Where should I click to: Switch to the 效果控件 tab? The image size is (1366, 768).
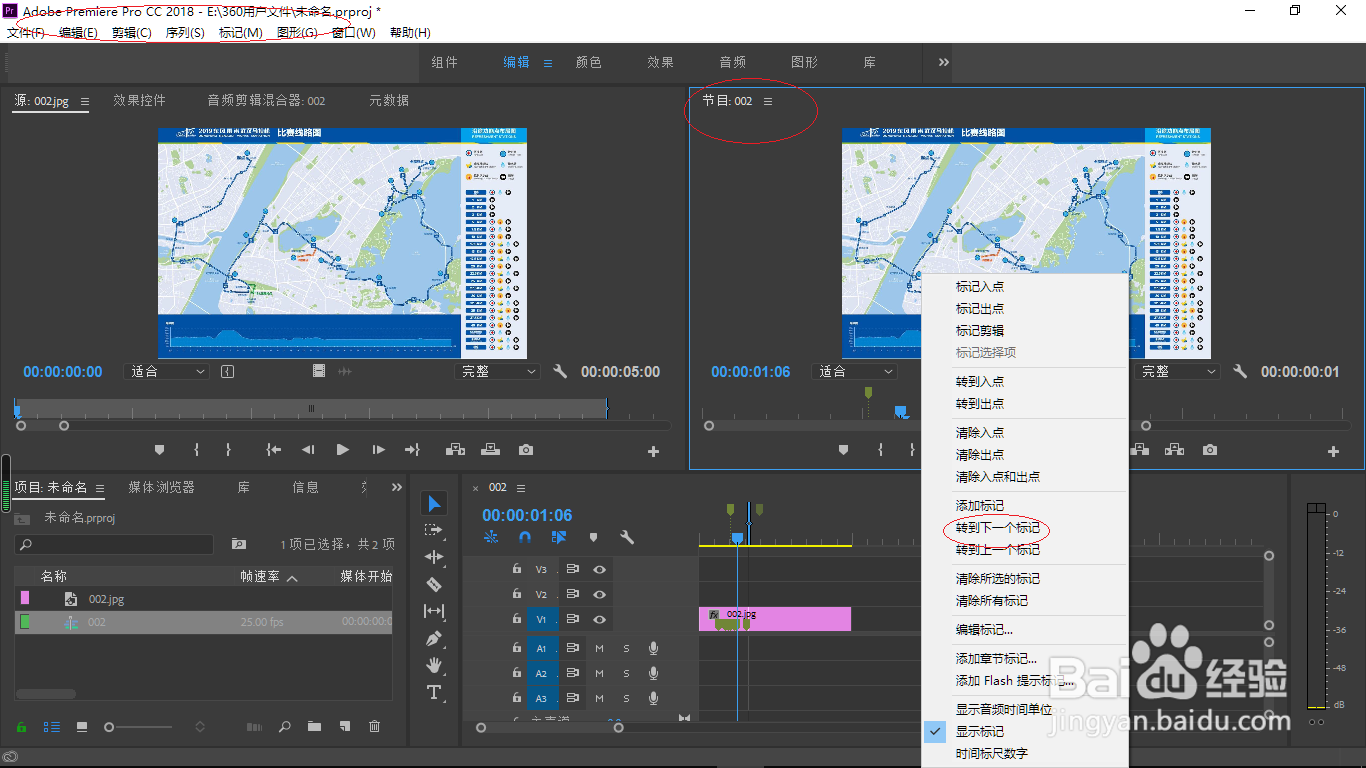pyautogui.click(x=139, y=100)
